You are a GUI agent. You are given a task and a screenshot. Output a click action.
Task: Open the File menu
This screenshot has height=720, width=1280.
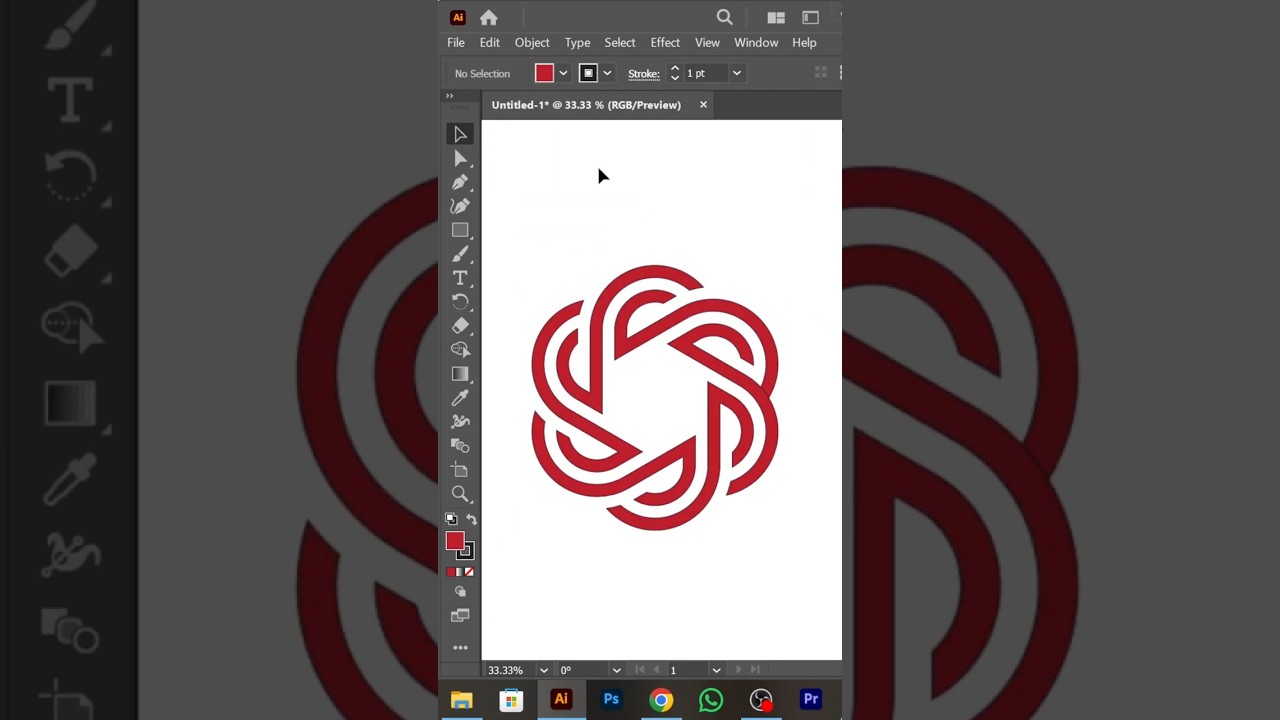point(456,43)
